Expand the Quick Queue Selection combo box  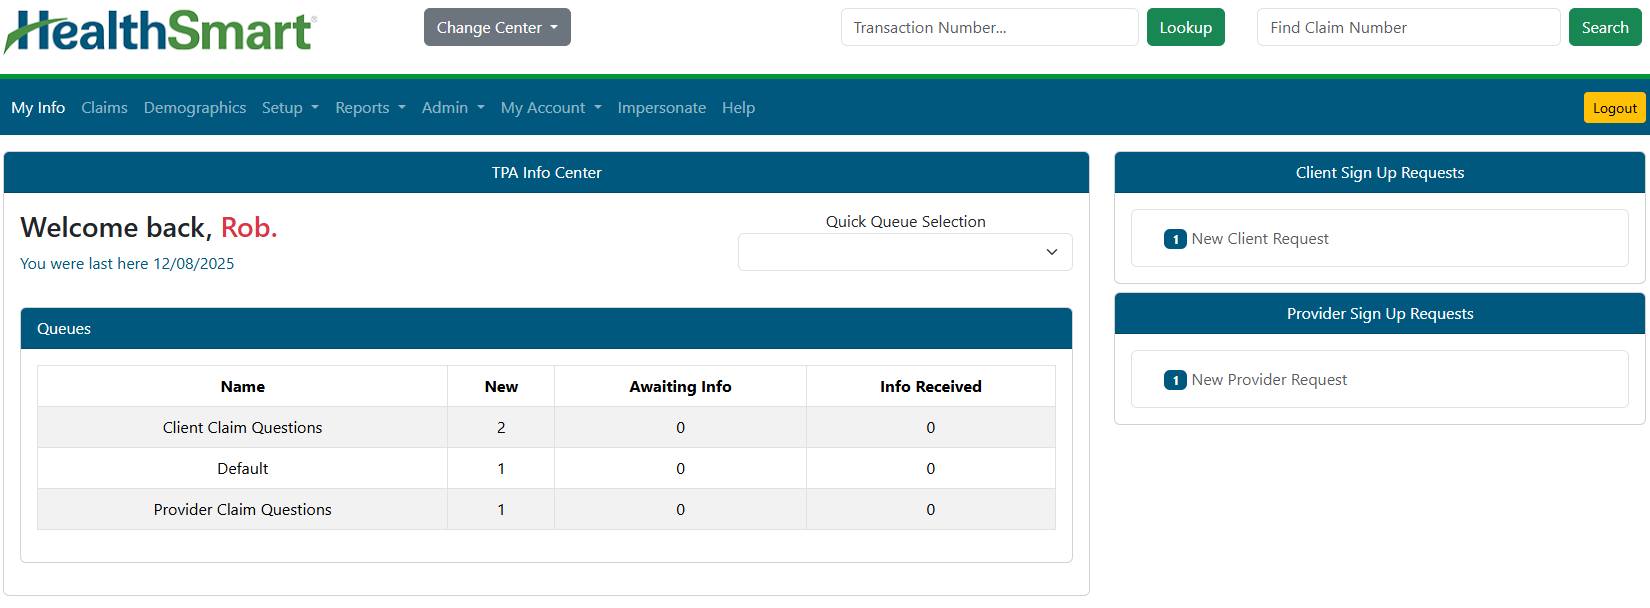[904, 252]
